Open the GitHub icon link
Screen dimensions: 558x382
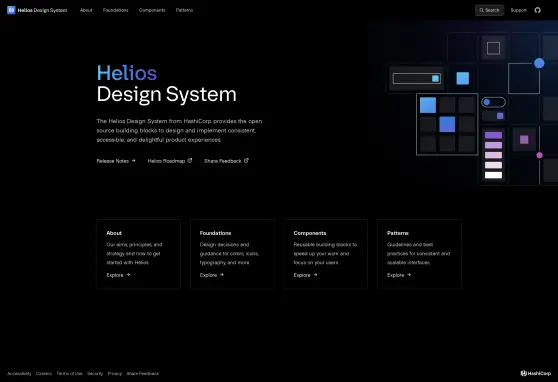pyautogui.click(x=537, y=10)
